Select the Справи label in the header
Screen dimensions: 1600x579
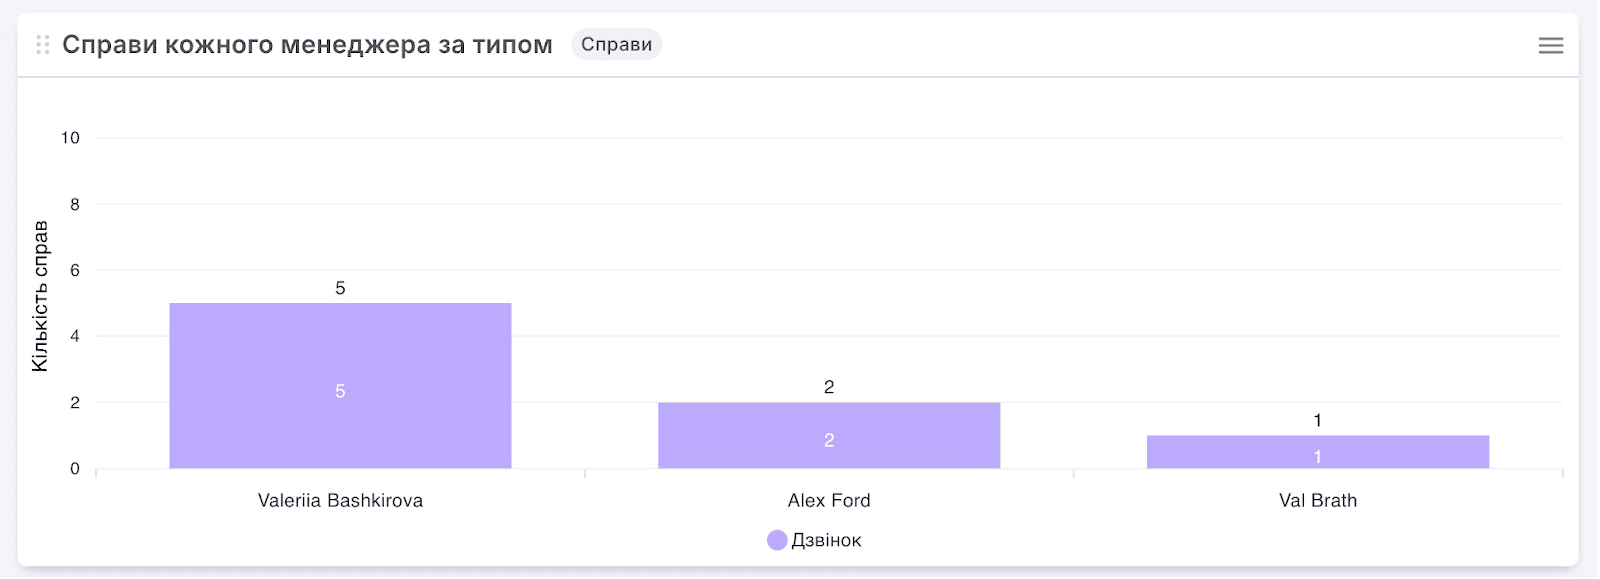617,44
